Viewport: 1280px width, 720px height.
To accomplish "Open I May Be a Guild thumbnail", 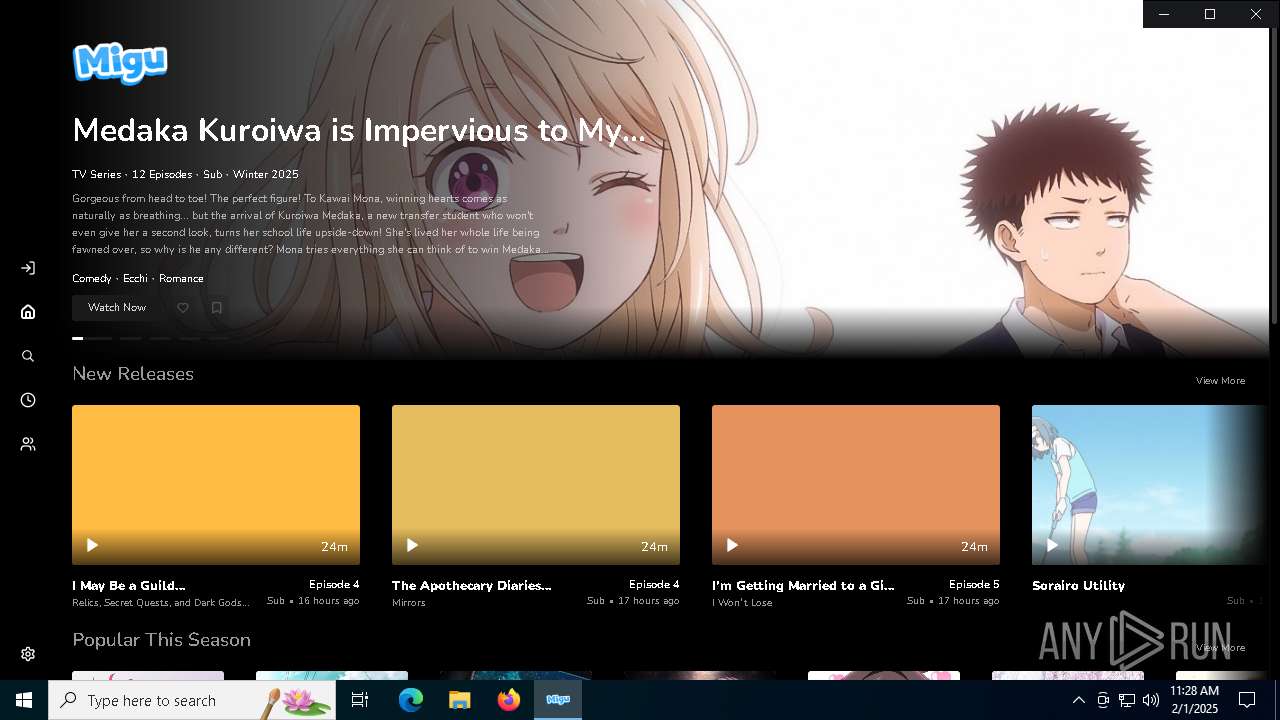I will (x=216, y=485).
